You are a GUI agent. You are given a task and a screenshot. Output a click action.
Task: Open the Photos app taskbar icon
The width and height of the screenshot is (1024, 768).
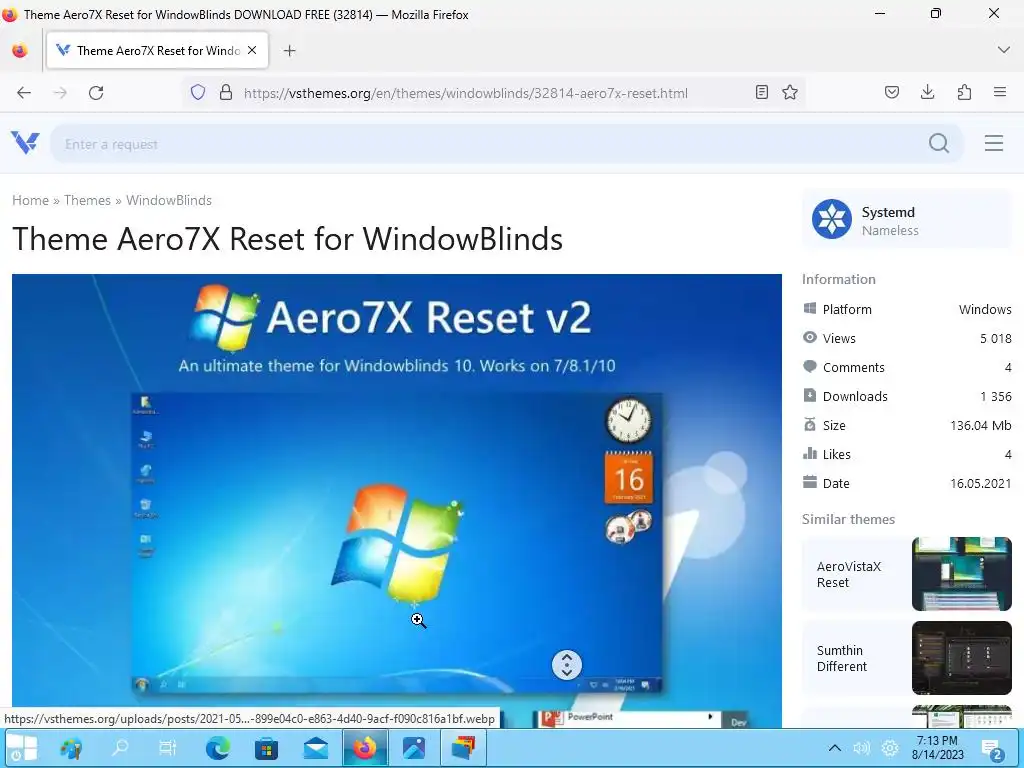pyautogui.click(x=414, y=748)
